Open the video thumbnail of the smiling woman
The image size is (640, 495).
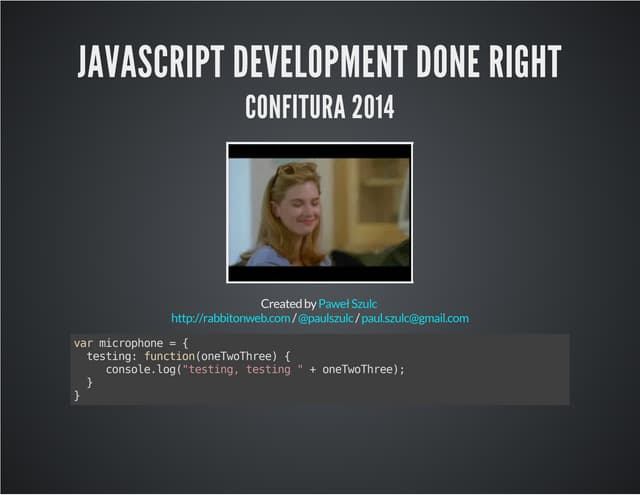click(x=319, y=212)
